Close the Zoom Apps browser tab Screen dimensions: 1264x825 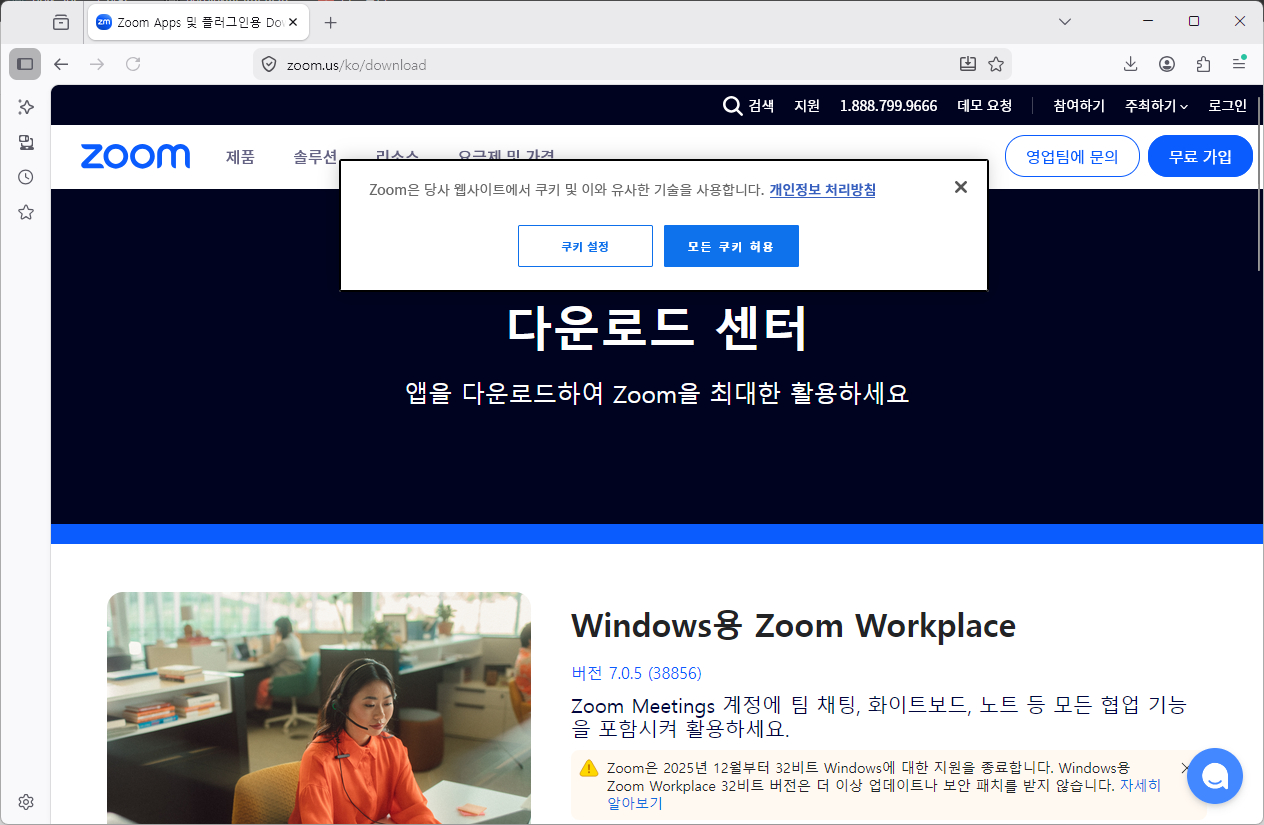point(293,22)
